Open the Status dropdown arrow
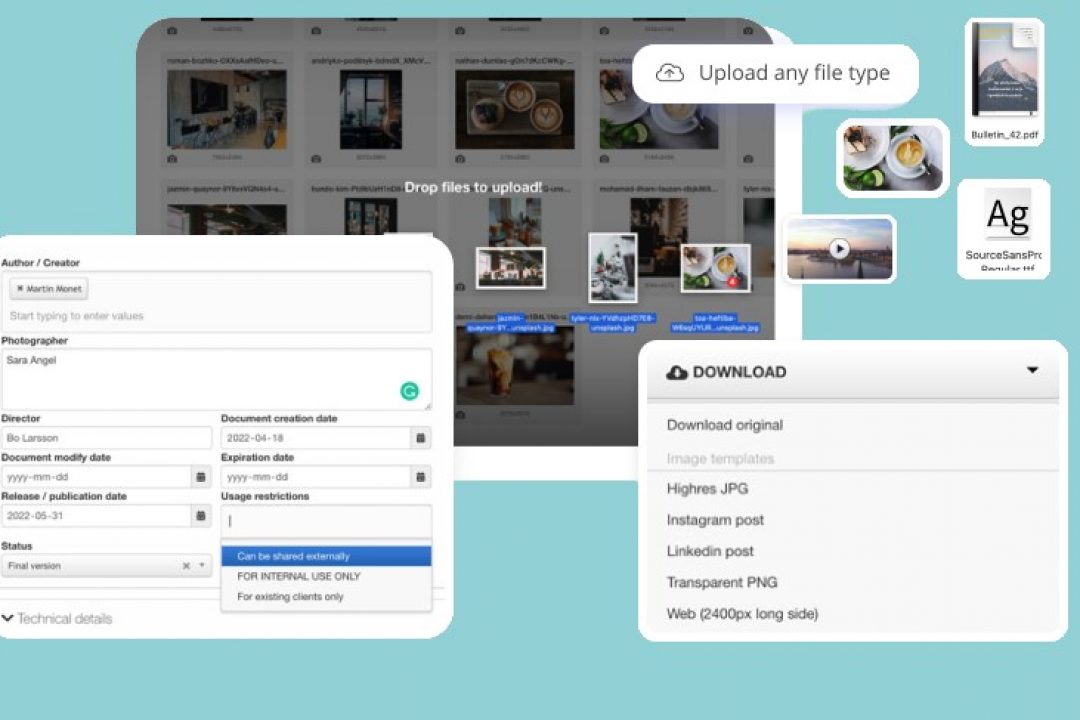The width and height of the screenshot is (1080, 720). [201, 566]
